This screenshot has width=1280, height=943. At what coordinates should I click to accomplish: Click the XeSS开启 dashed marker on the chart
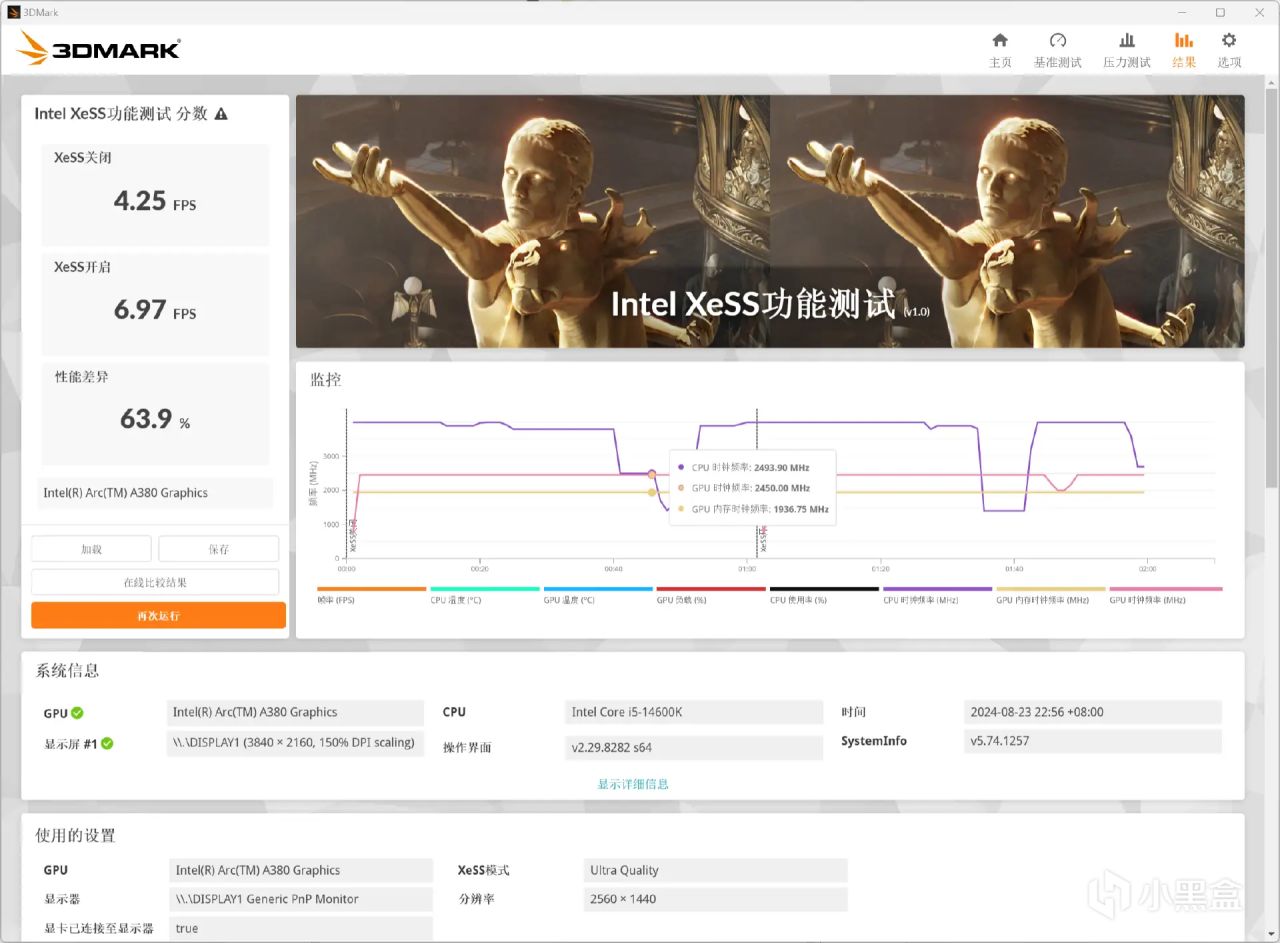pos(757,485)
